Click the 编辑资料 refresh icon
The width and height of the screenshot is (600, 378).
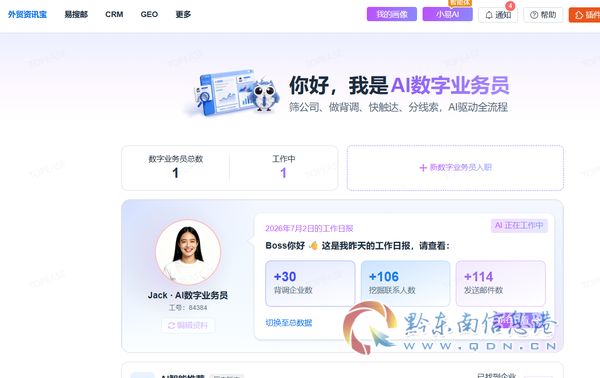click(x=171, y=326)
